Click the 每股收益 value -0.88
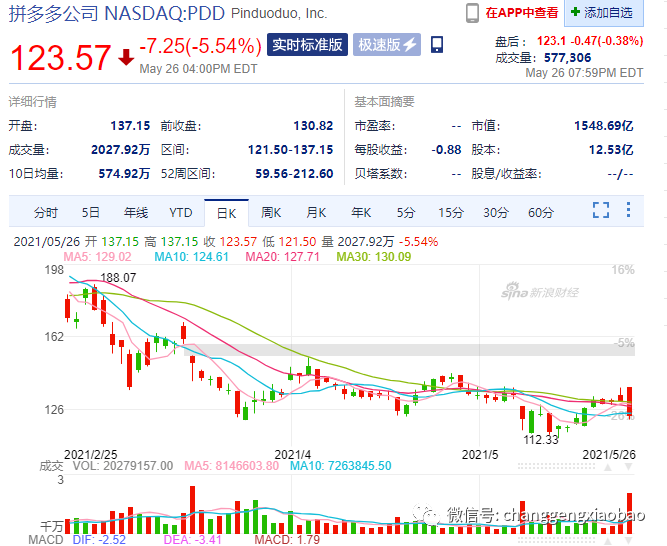 click(446, 150)
